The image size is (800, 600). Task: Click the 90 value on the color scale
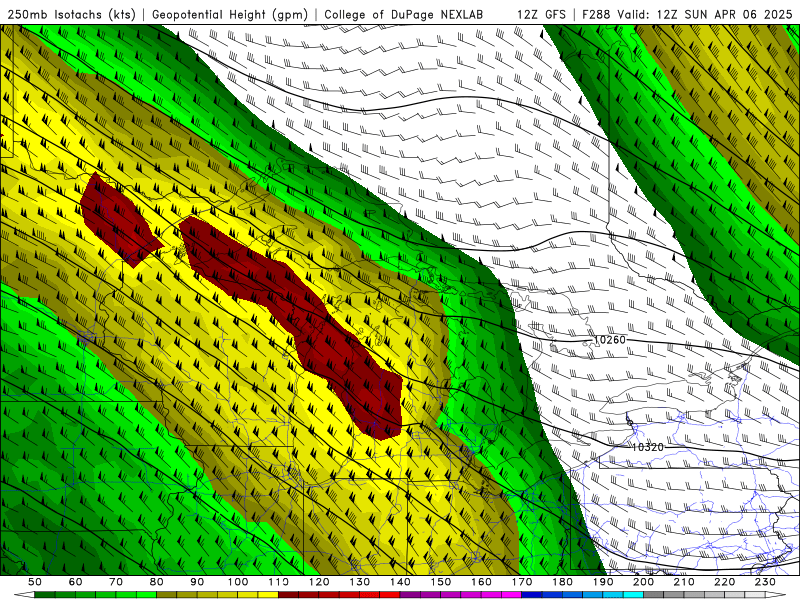pyautogui.click(x=197, y=582)
